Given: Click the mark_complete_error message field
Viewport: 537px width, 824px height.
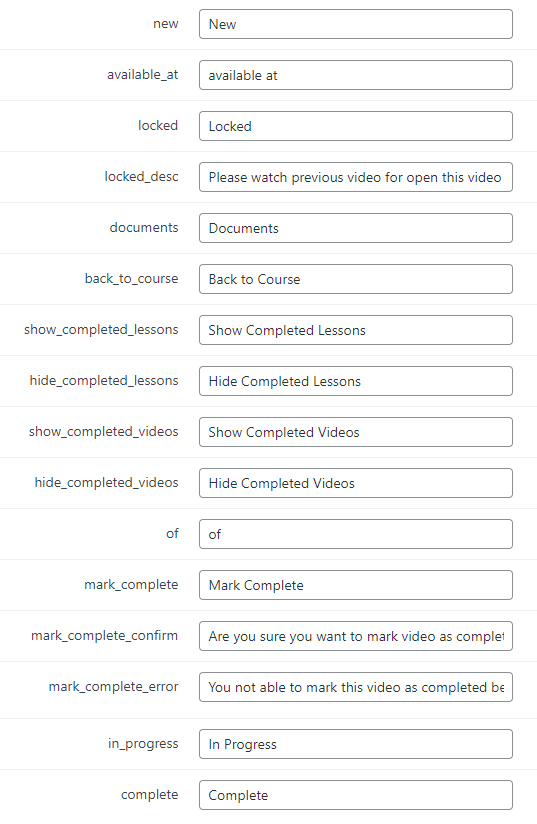Looking at the screenshot, I should [356, 687].
